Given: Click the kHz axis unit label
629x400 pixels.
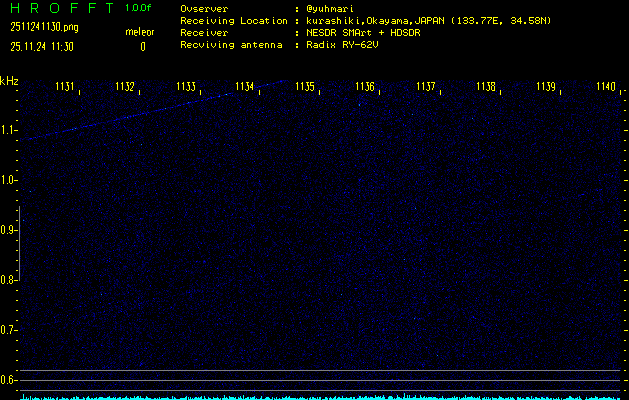Looking at the screenshot, I should (9, 81).
